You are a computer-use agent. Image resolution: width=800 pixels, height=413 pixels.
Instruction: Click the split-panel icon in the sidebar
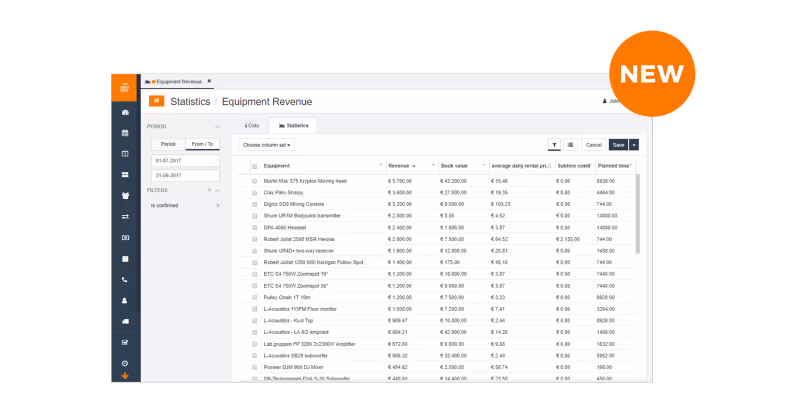click(x=125, y=154)
